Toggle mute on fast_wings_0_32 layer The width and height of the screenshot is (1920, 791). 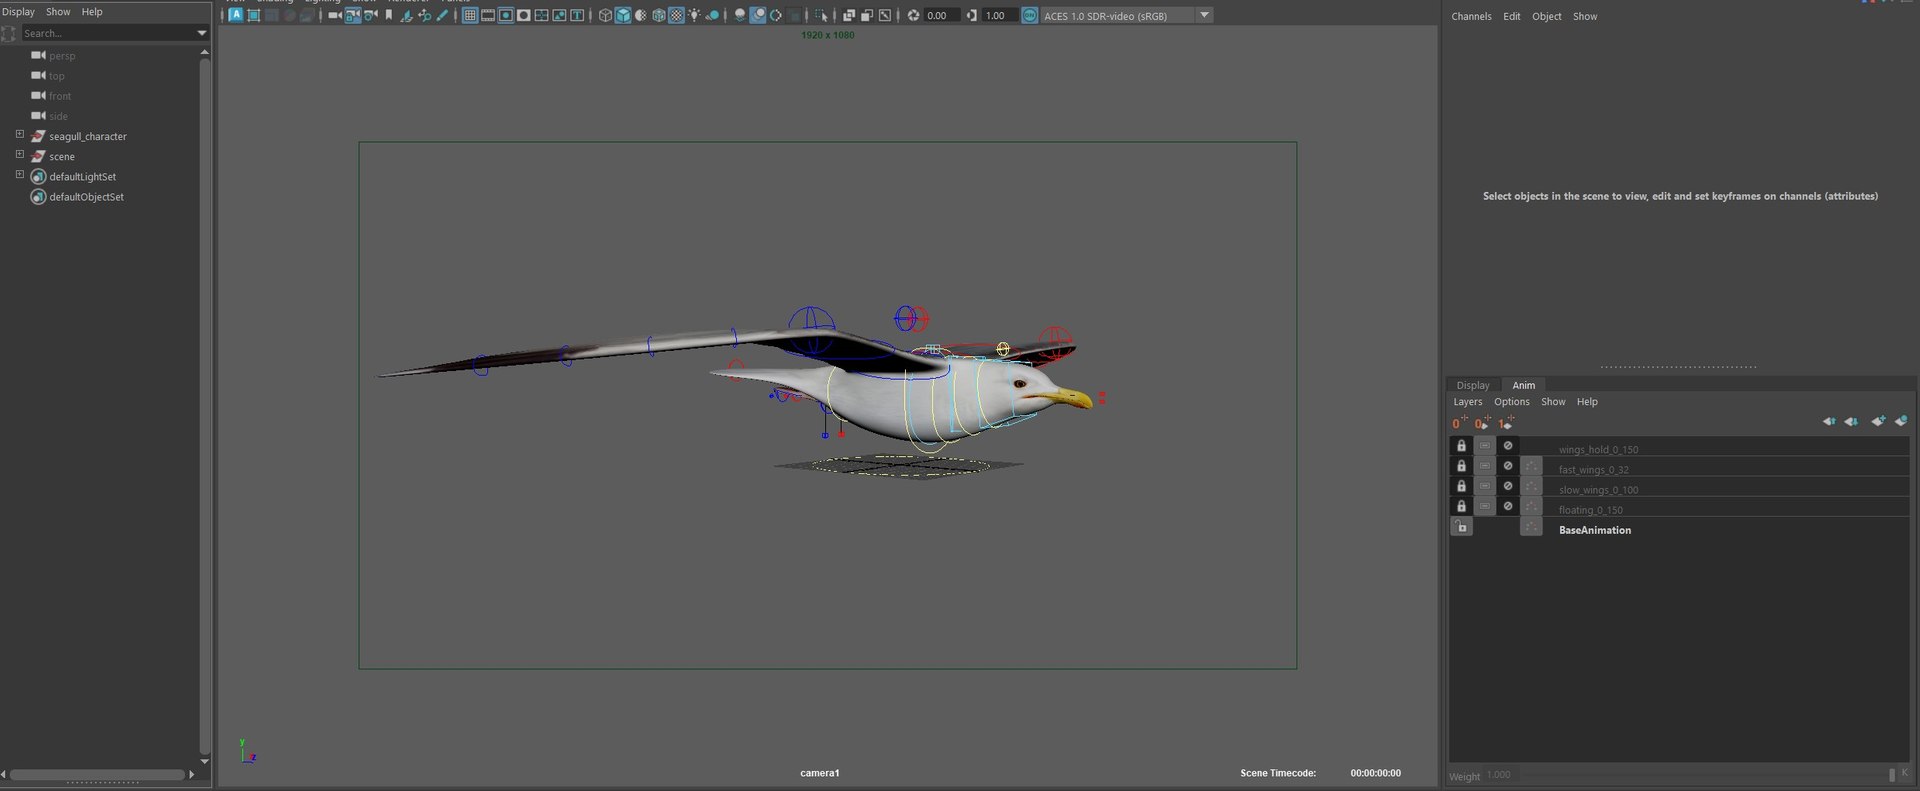tap(1508, 466)
